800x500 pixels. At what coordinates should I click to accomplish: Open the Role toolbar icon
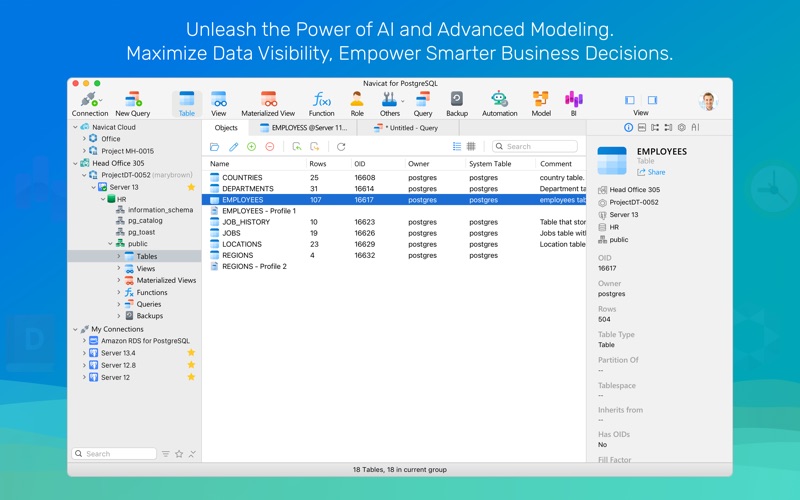357,104
